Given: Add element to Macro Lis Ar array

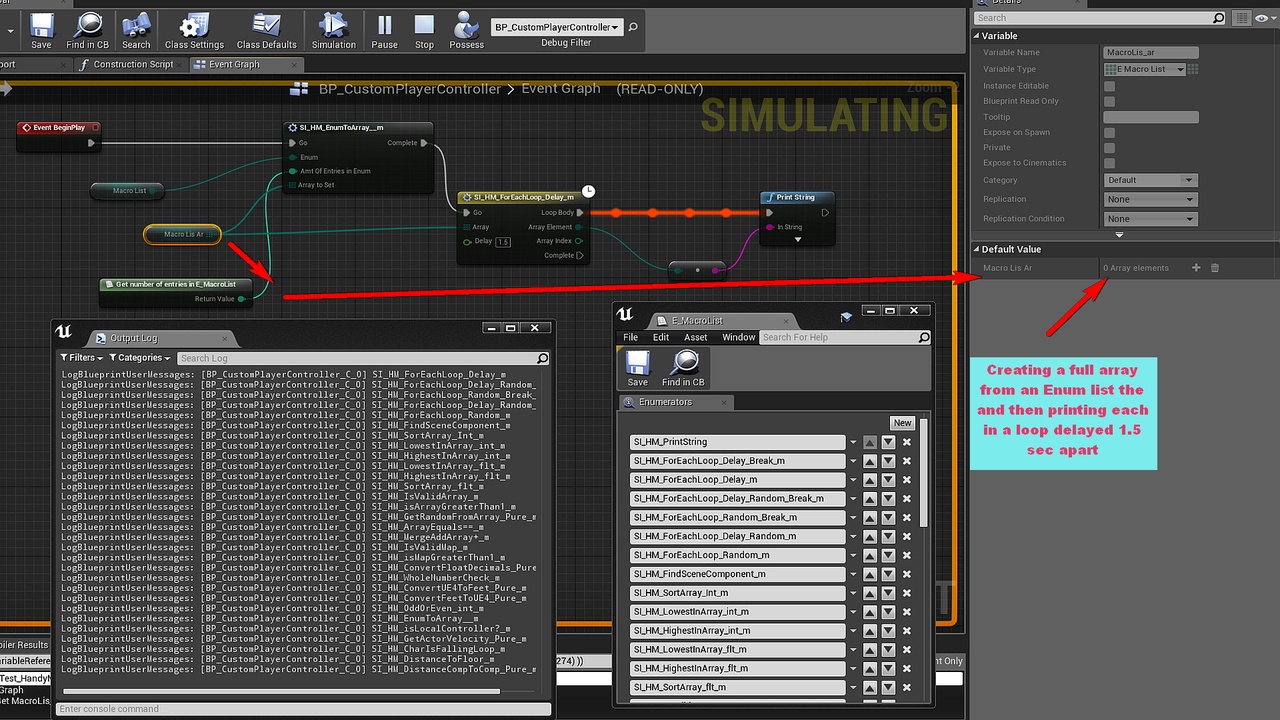Looking at the screenshot, I should point(1196,268).
